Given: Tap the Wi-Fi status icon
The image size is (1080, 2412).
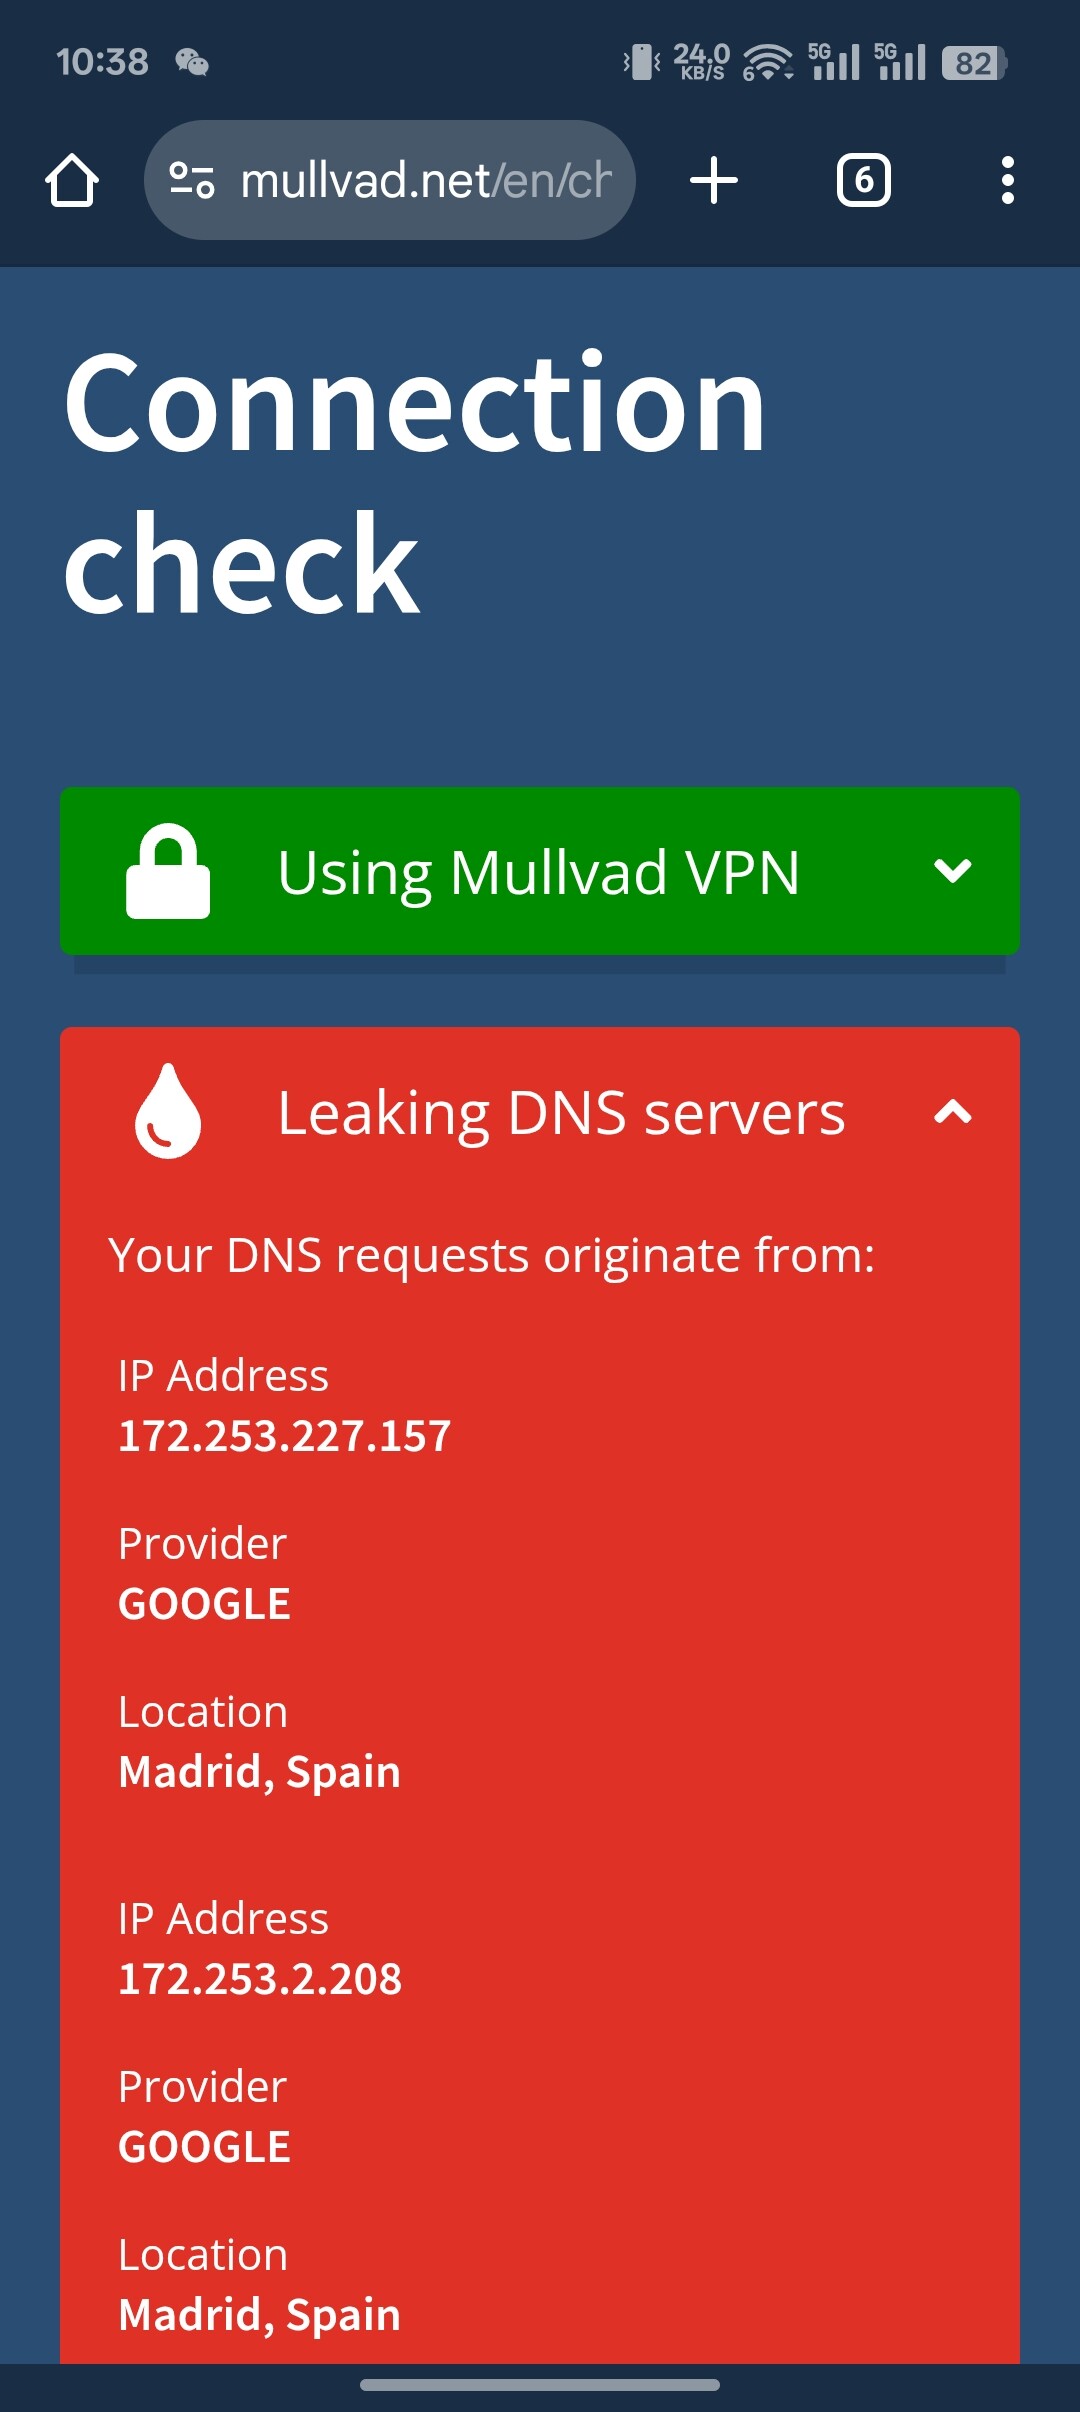Looking at the screenshot, I should (x=768, y=63).
